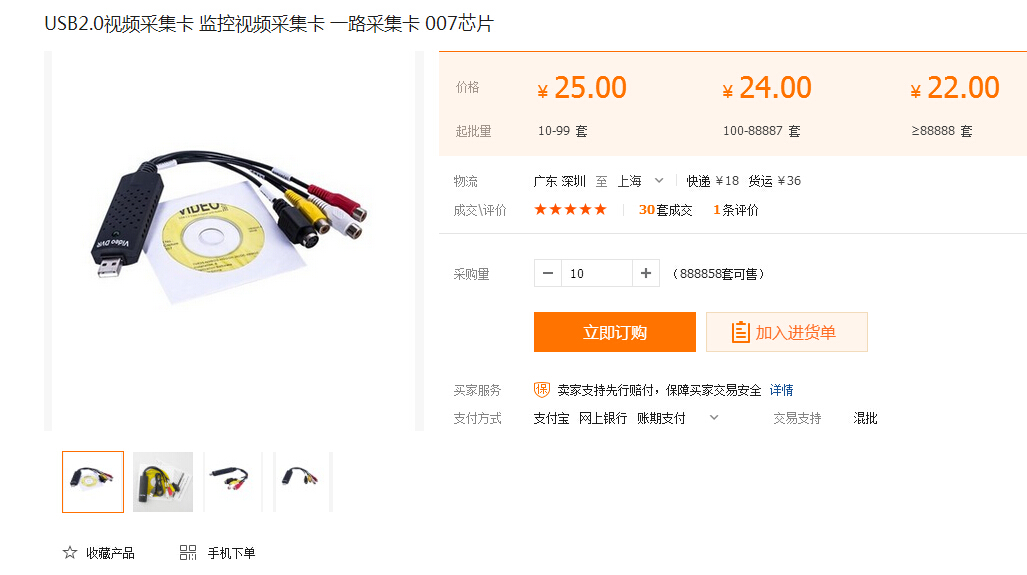Click the 30套成交 transactions link
Image resolution: width=1027 pixels, height=575 pixels.
click(665, 210)
